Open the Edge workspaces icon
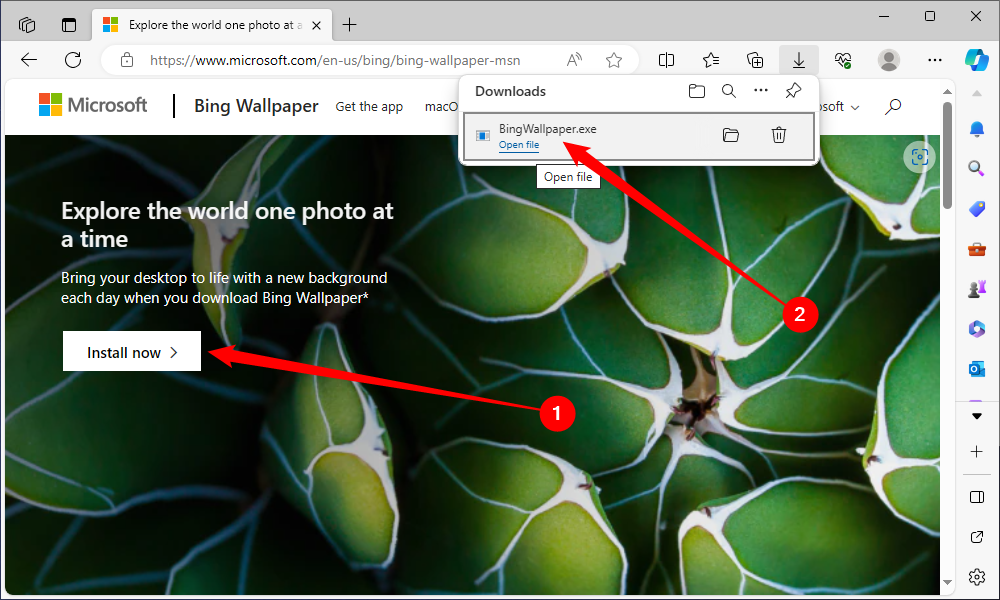The width and height of the screenshot is (1000, 600). 27,25
